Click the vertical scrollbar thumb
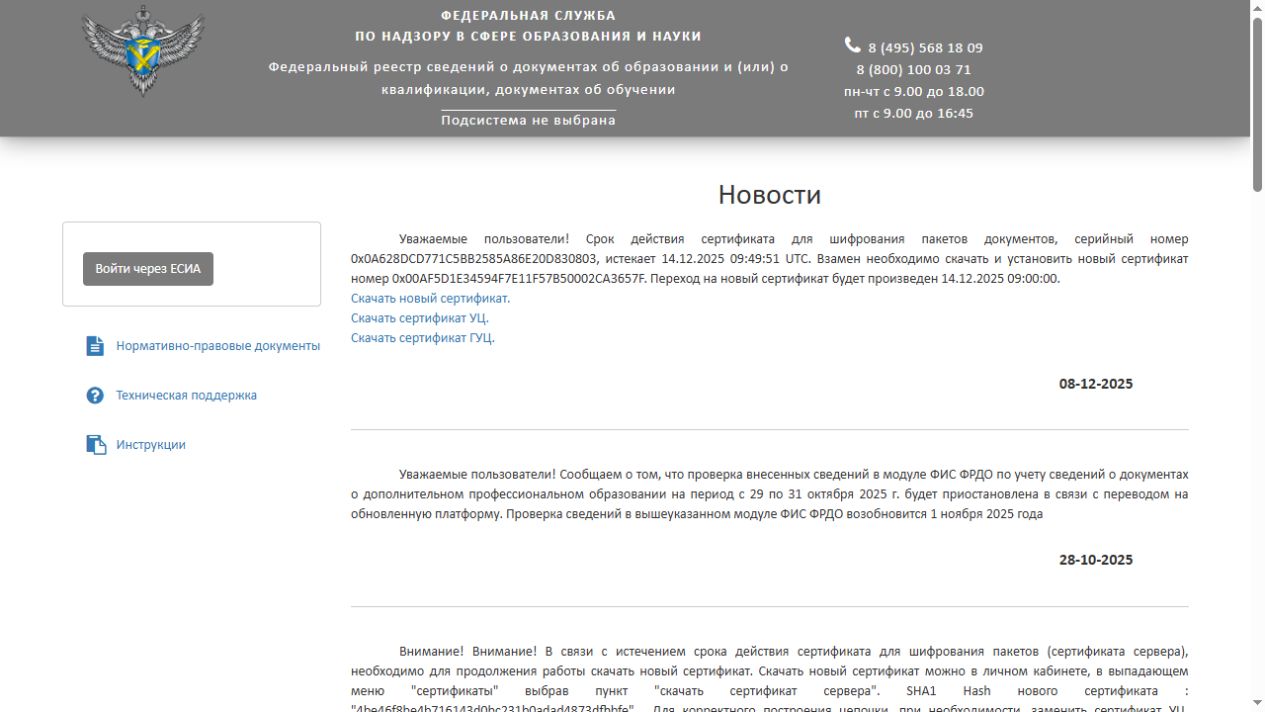The width and height of the screenshot is (1265, 712). click(1257, 103)
